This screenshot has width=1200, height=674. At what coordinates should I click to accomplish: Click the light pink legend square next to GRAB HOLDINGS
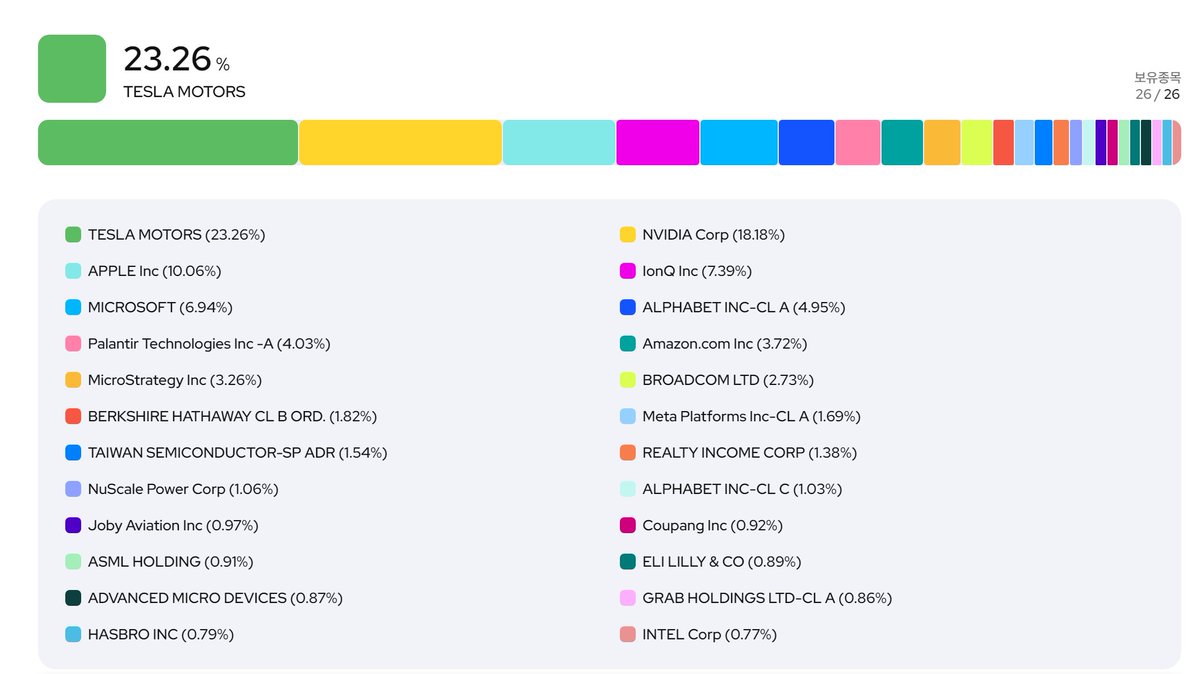pos(628,598)
